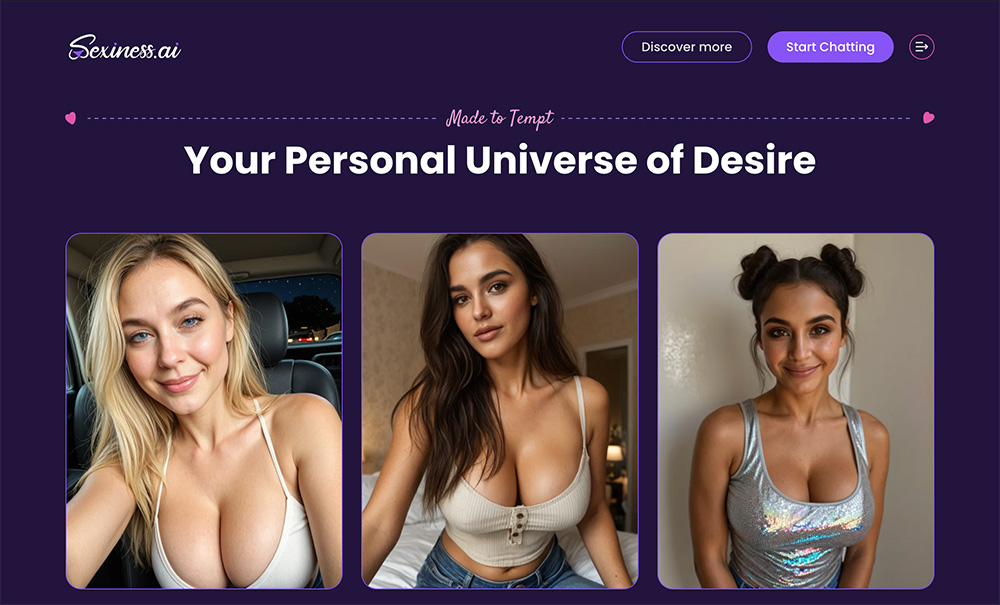Click dashed divider left of Made to Tempt
Screen dimensions: 1000x605
click(261, 118)
